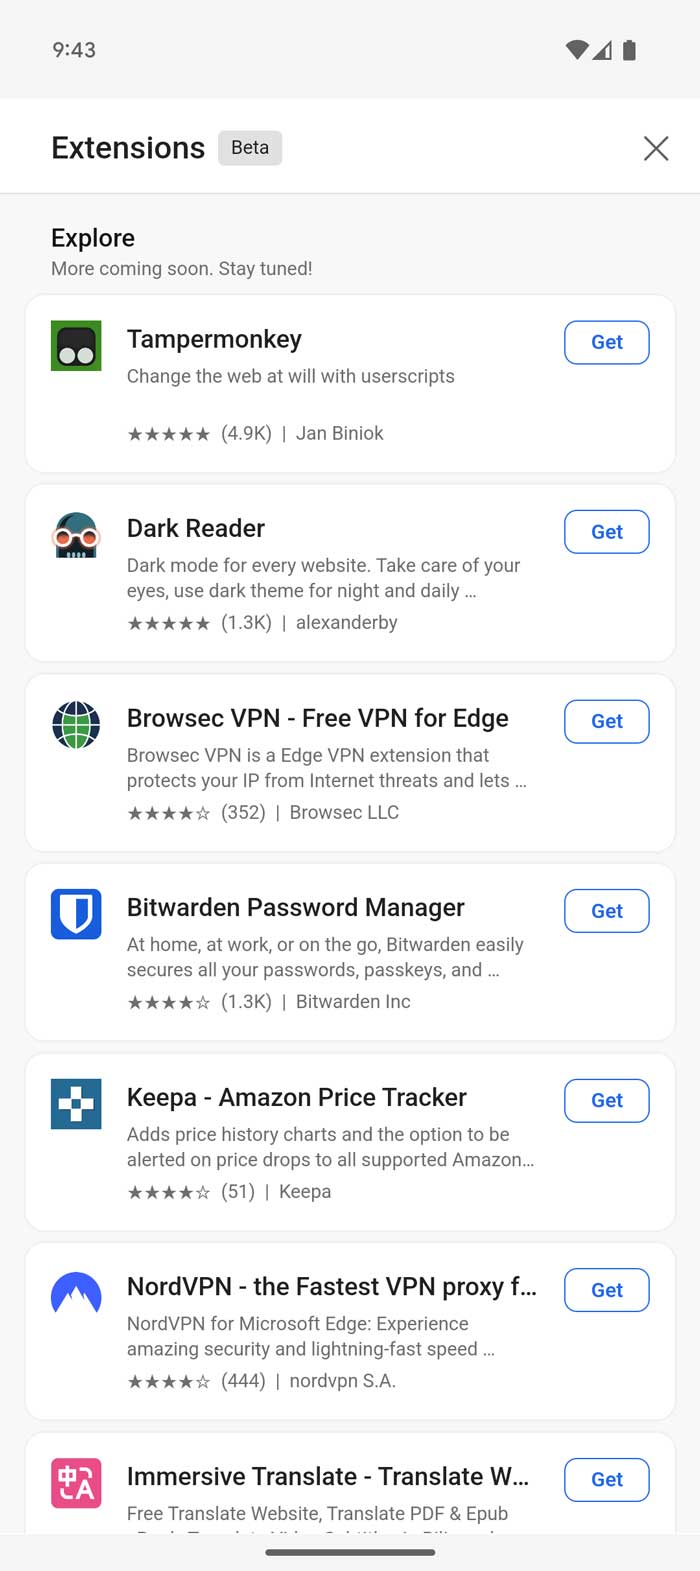Get the Tampermonkey extension
This screenshot has width=700, height=1571.
[607, 342]
